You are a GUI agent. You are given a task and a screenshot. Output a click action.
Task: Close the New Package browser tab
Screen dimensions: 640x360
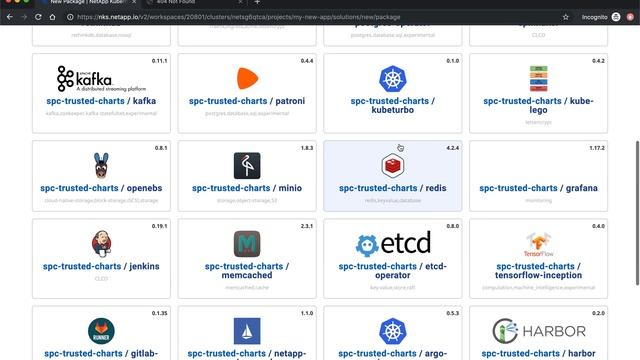(134, 2)
